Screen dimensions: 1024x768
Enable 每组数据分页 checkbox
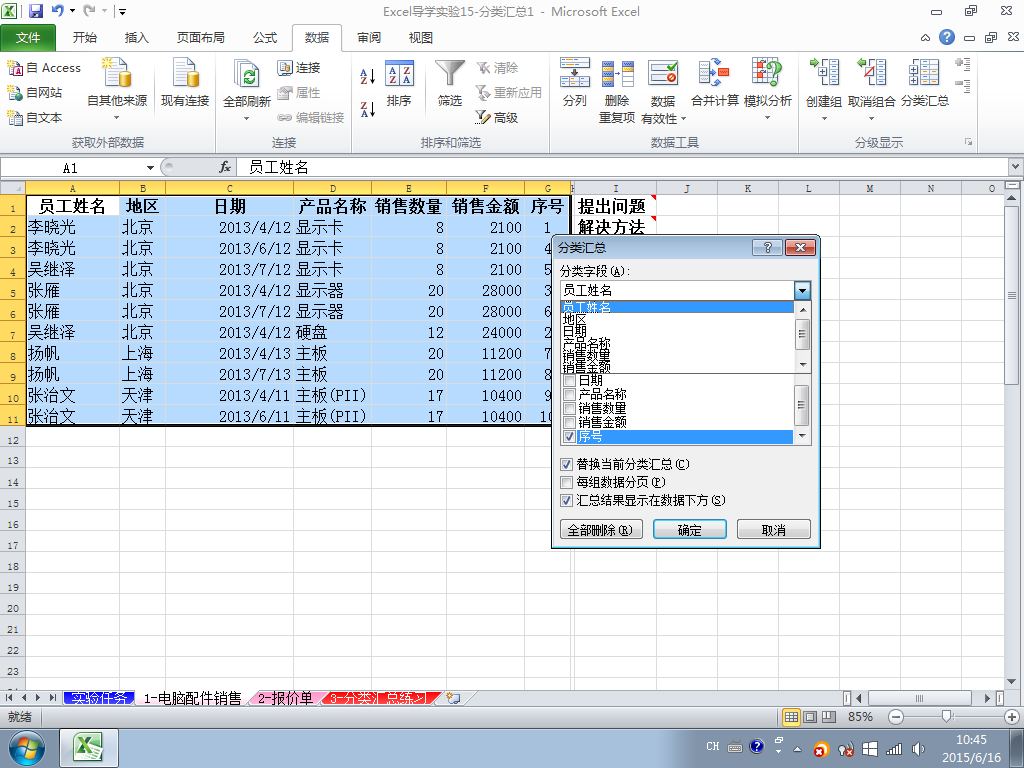(x=566, y=483)
